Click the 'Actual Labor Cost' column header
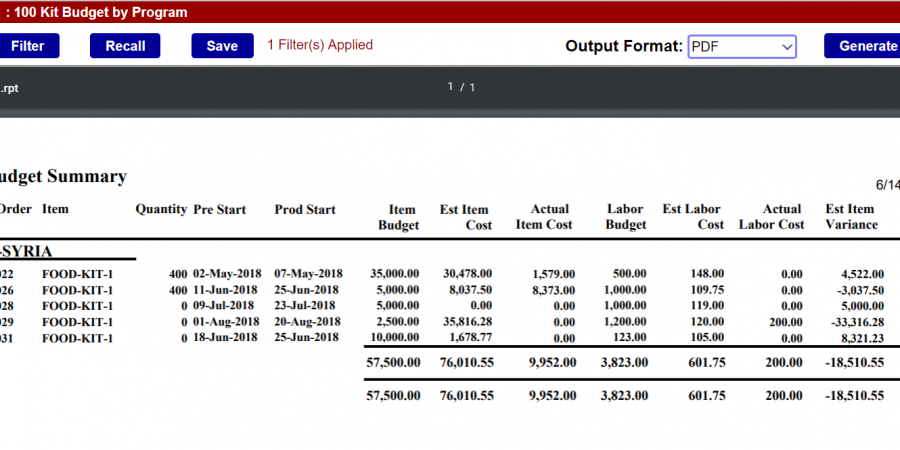This screenshot has width=900, height=450. click(771, 217)
